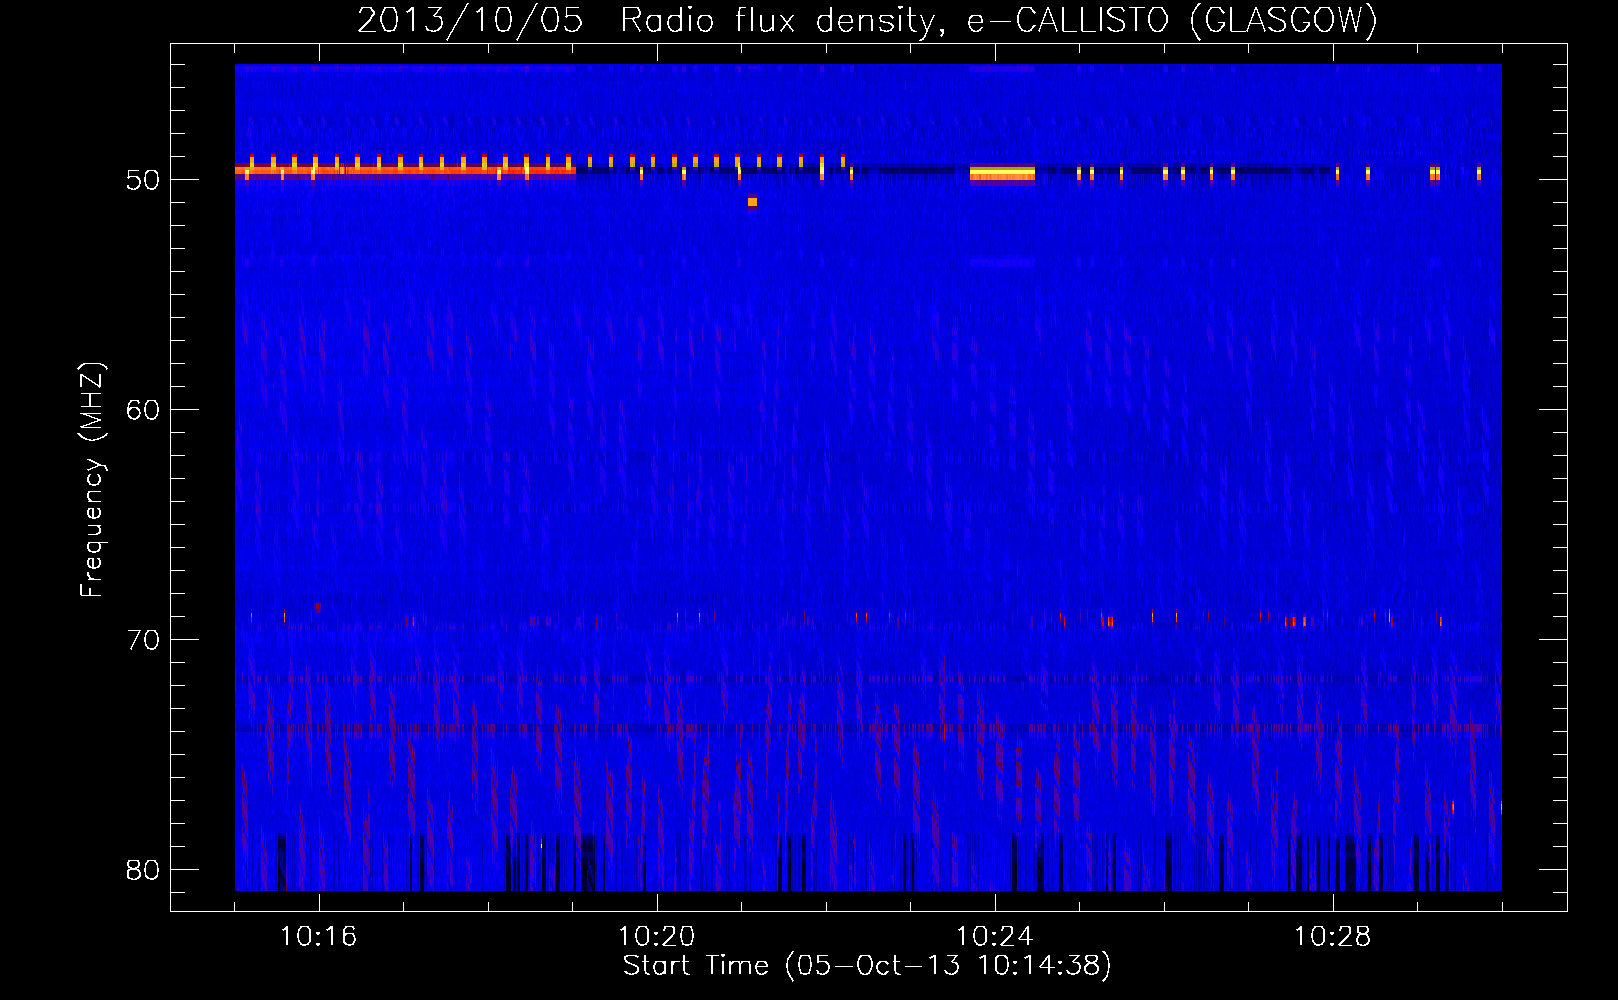Click the Frequency (MHZ) axis label

click(x=92, y=480)
